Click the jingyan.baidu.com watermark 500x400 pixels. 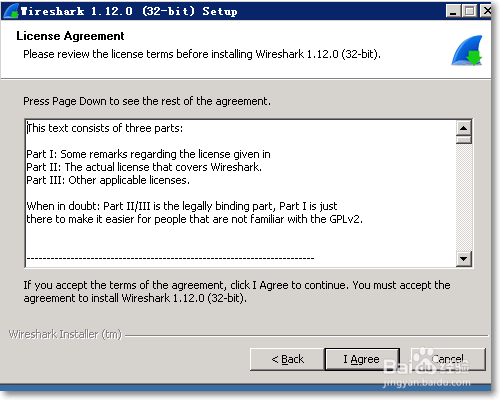pyautogui.click(x=427, y=382)
